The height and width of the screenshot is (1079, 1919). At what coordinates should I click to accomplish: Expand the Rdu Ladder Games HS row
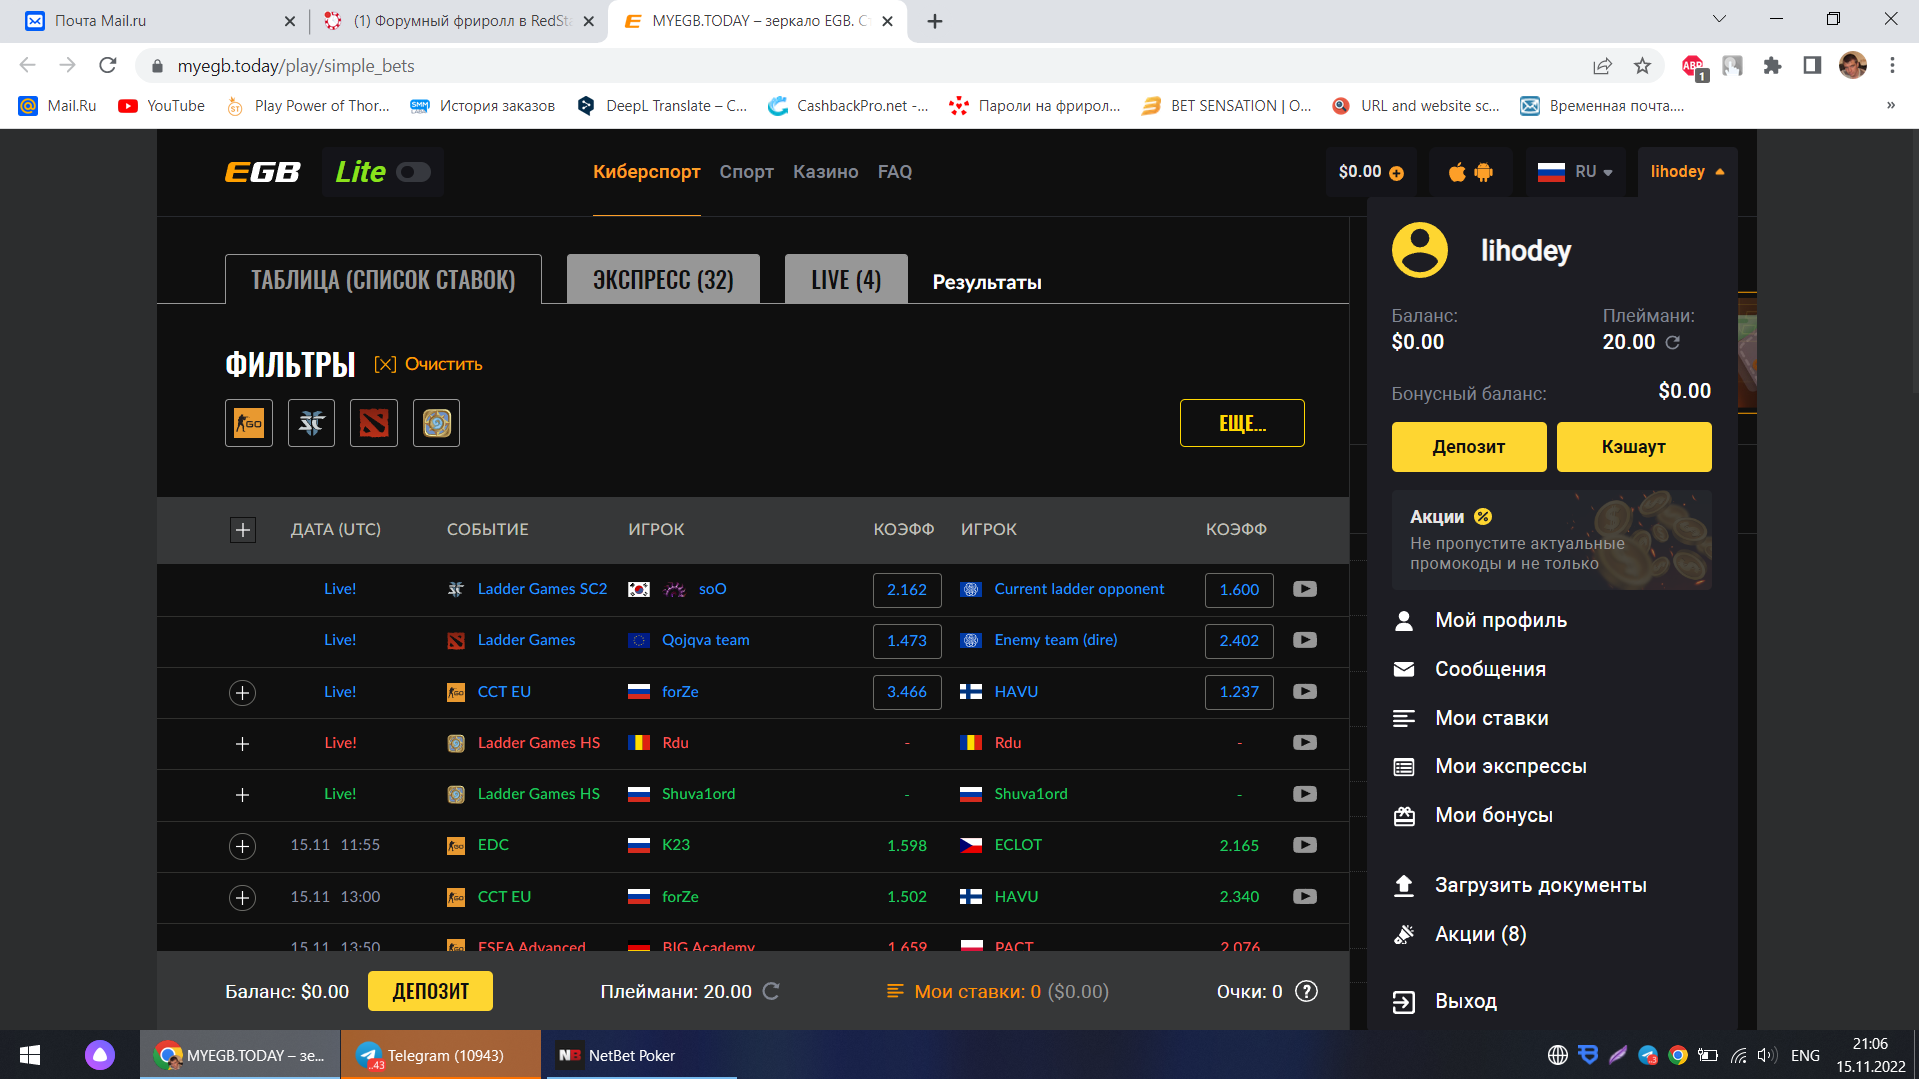coord(242,744)
